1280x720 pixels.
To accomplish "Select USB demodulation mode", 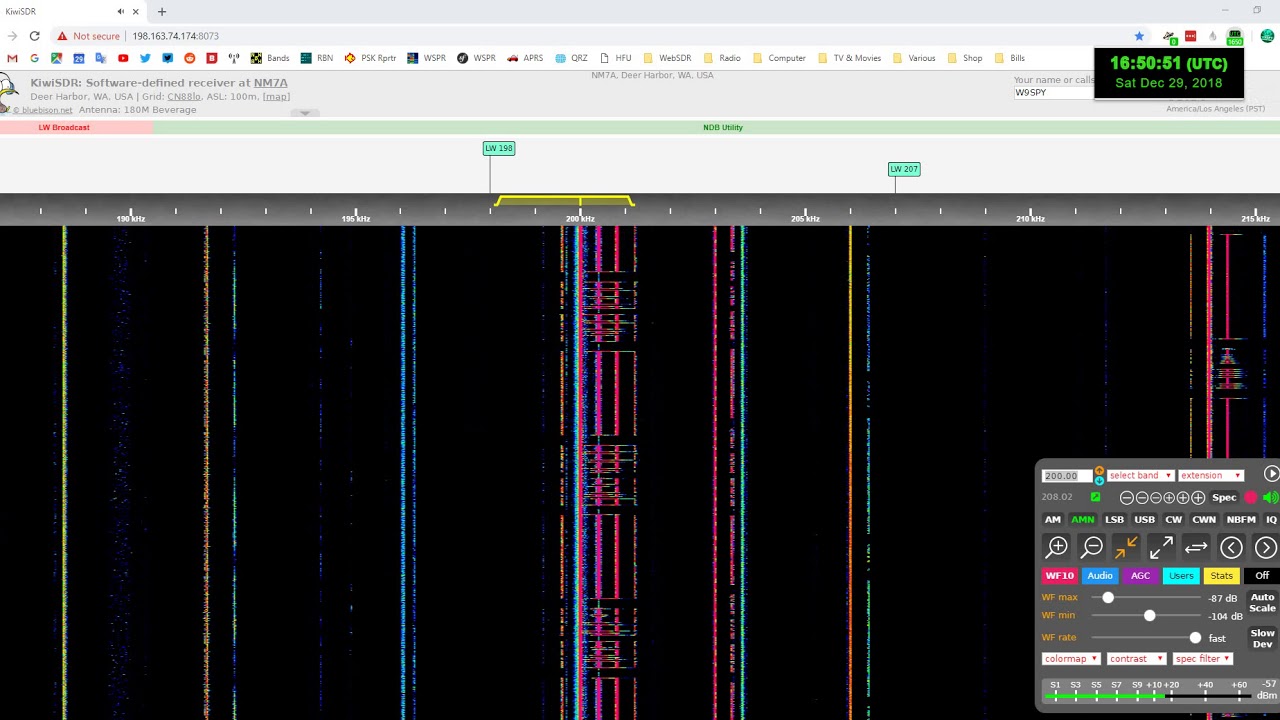I will tap(1144, 519).
